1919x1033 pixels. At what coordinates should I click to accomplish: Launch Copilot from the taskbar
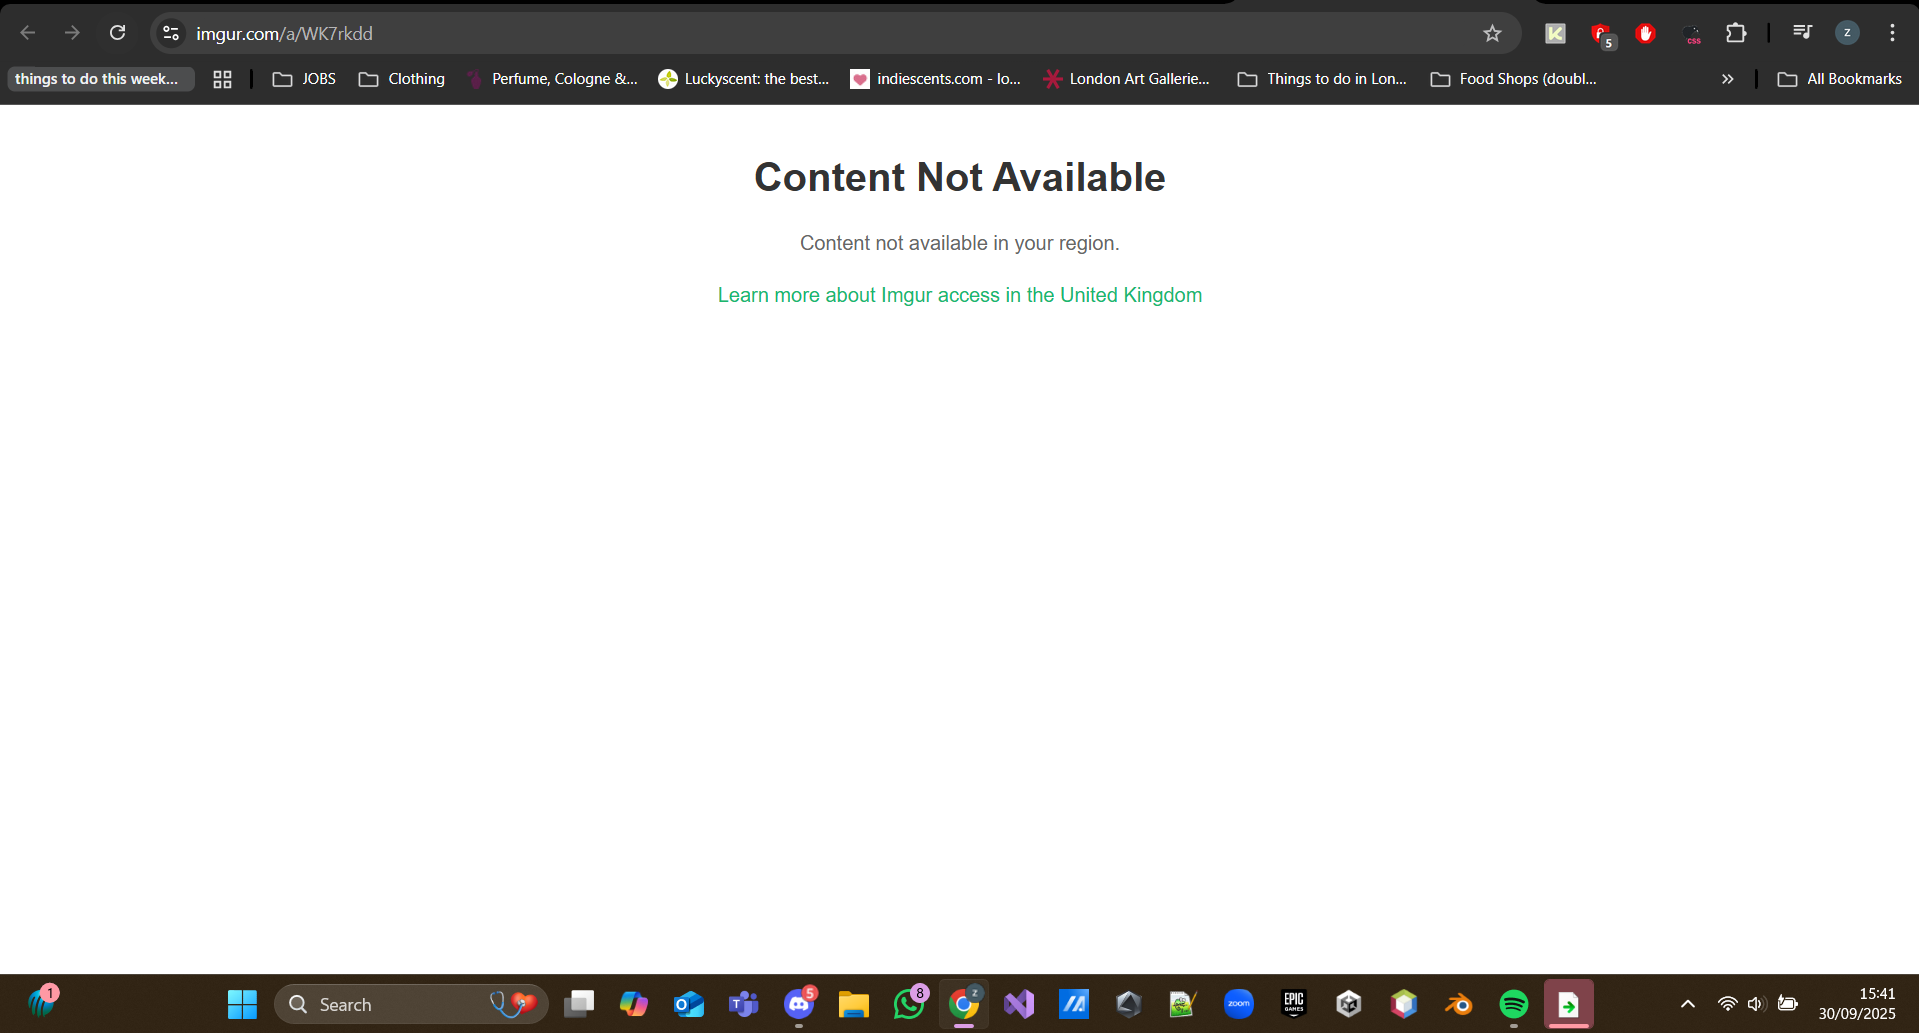[x=634, y=1004]
